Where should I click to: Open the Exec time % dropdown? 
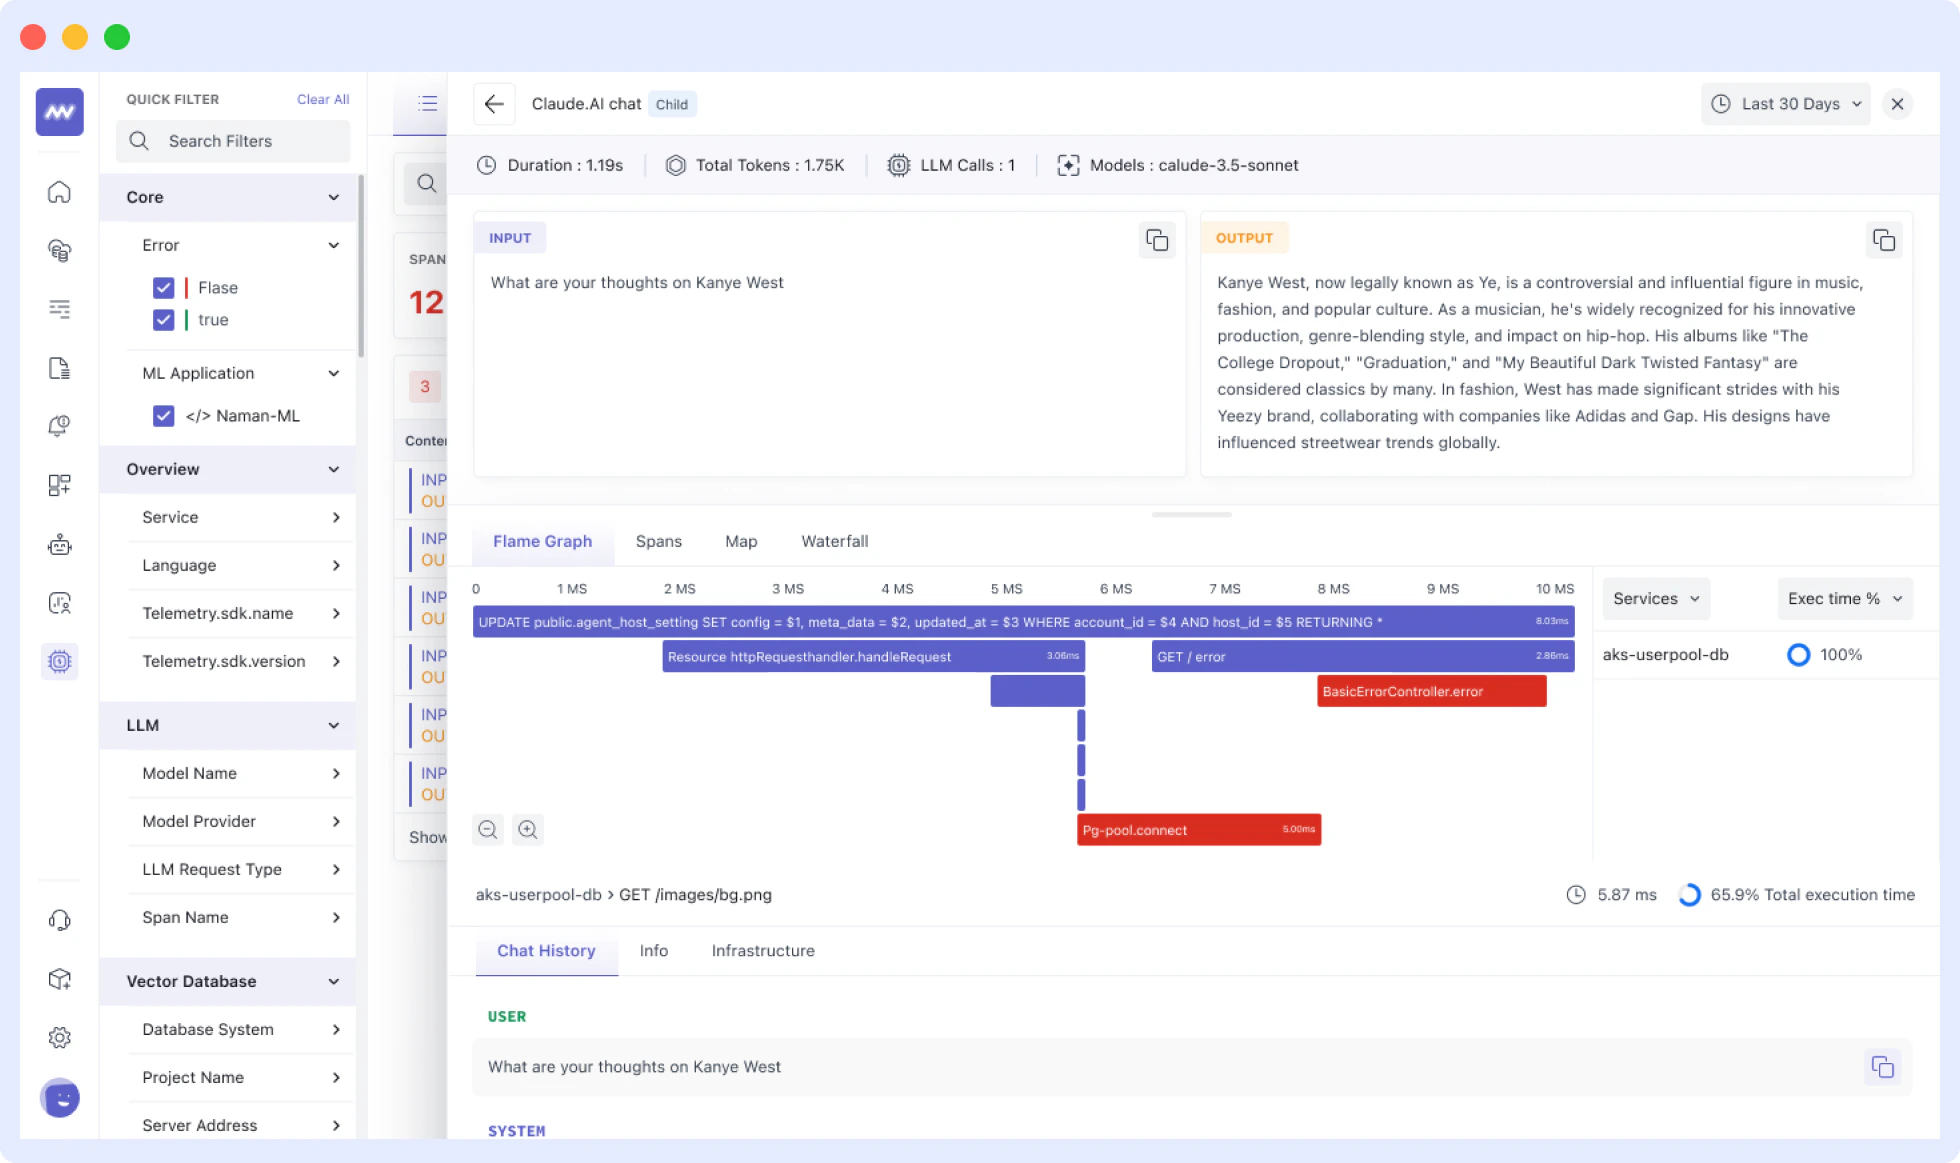point(1844,598)
